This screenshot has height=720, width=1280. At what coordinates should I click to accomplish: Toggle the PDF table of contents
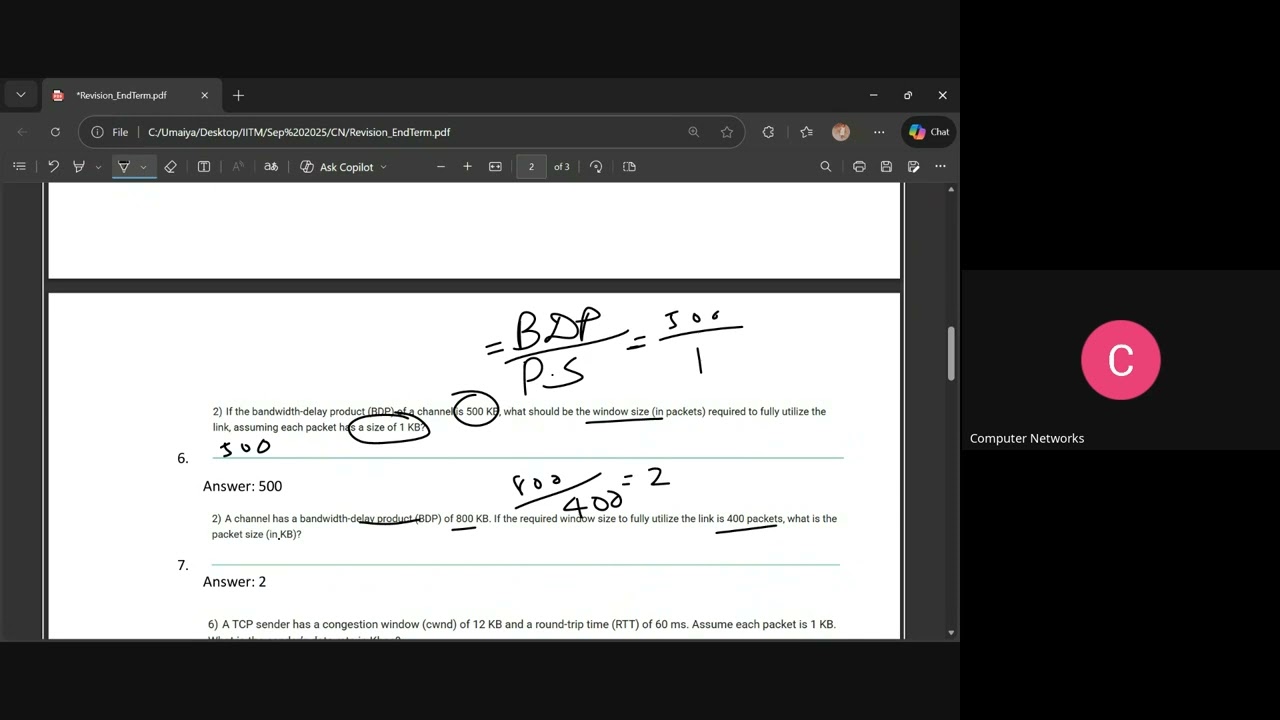(19, 167)
